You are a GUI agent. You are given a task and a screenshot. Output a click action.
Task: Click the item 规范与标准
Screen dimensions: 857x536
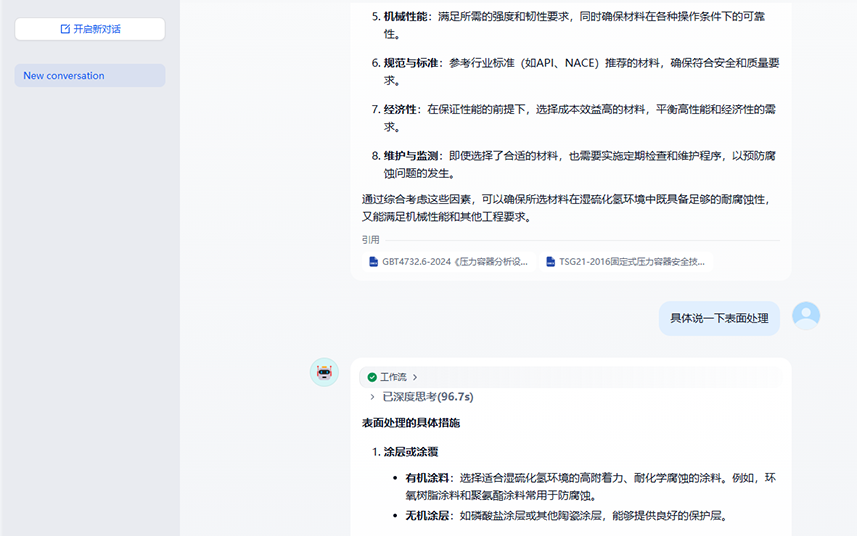[410, 63]
